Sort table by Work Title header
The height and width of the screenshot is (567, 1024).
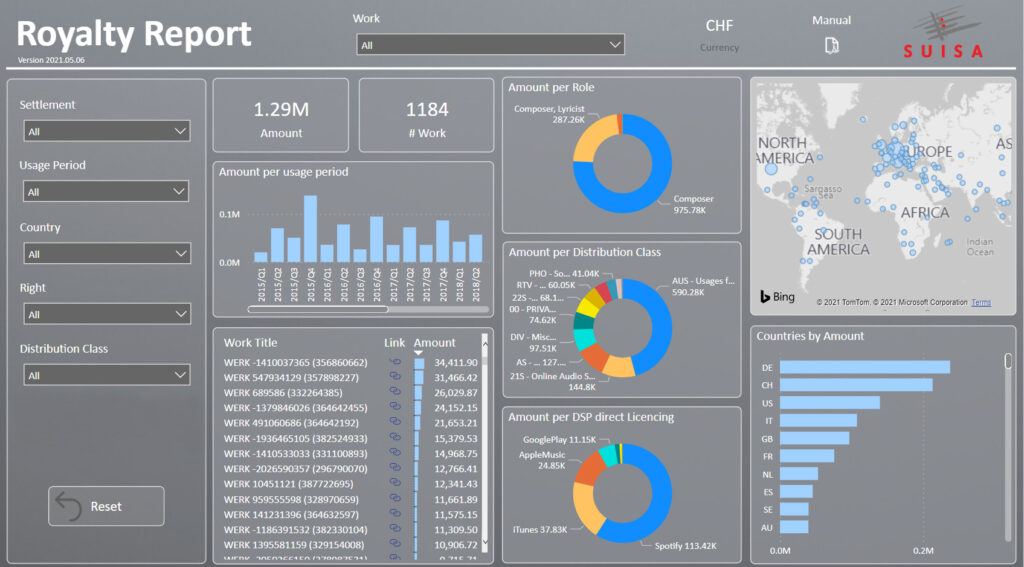tap(250, 342)
